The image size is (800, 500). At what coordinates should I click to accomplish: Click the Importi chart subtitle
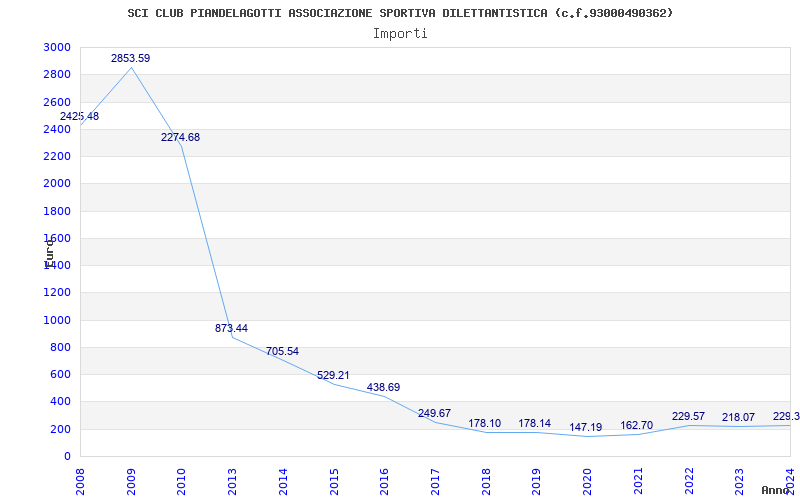click(400, 33)
